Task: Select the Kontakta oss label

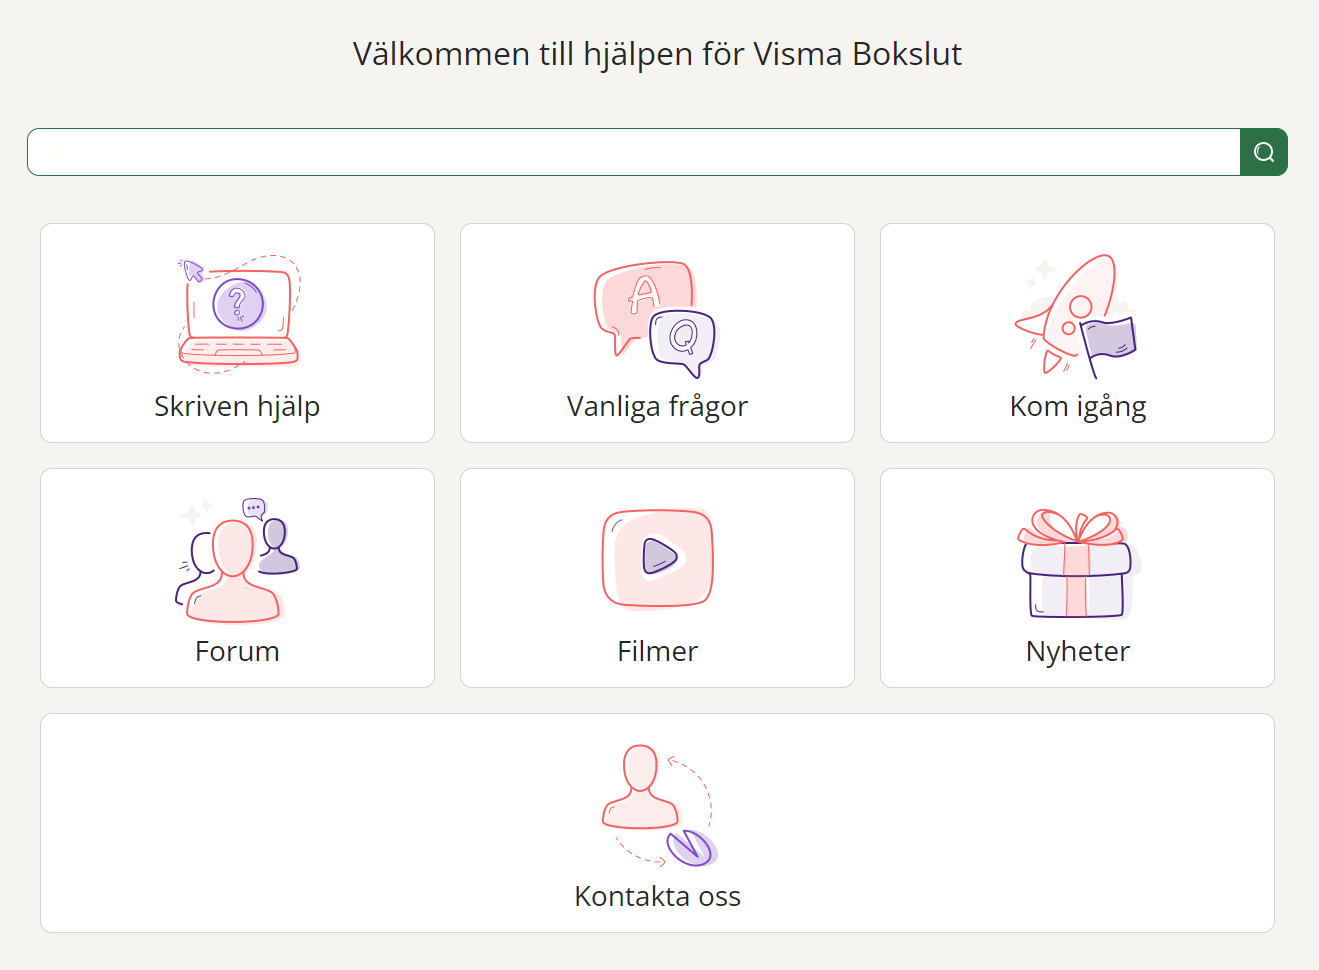Action: pyautogui.click(x=657, y=896)
